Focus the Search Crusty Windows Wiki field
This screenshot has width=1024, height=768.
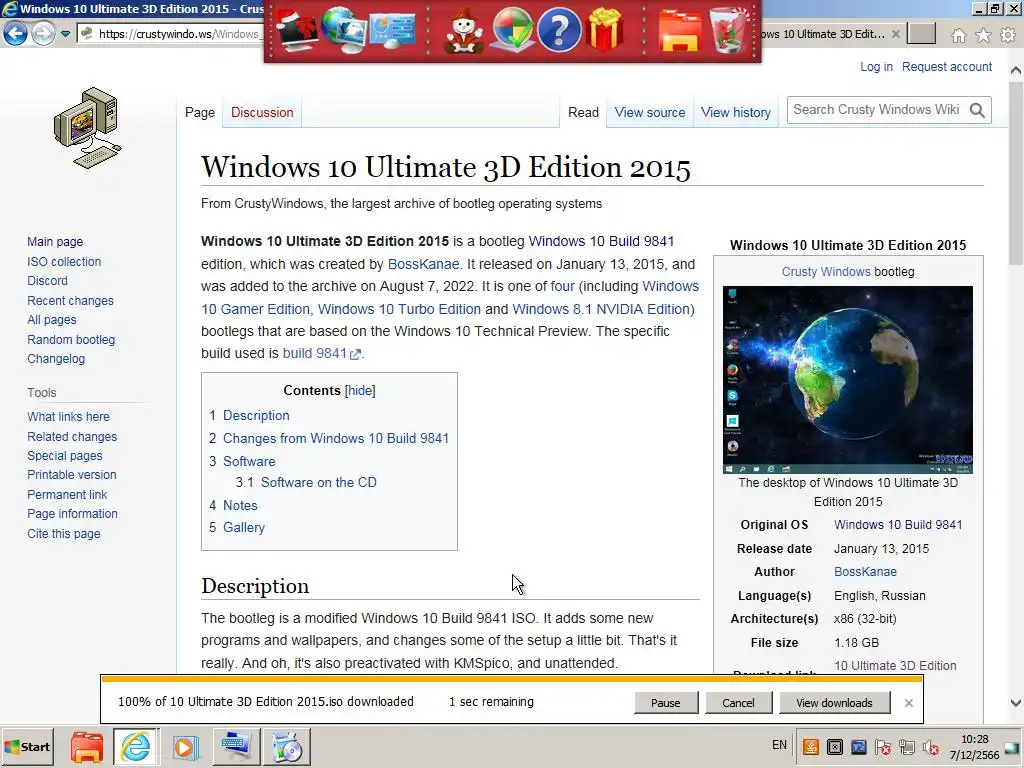876,110
